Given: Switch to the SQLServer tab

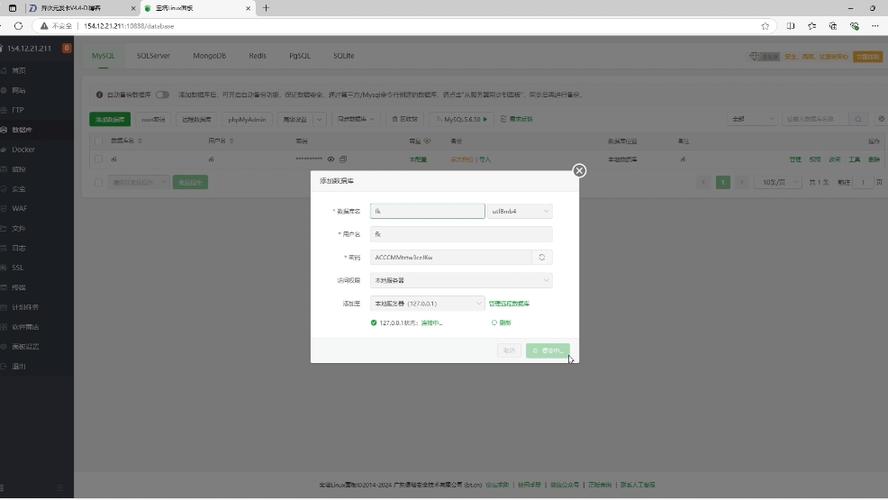Looking at the screenshot, I should click(x=153, y=56).
